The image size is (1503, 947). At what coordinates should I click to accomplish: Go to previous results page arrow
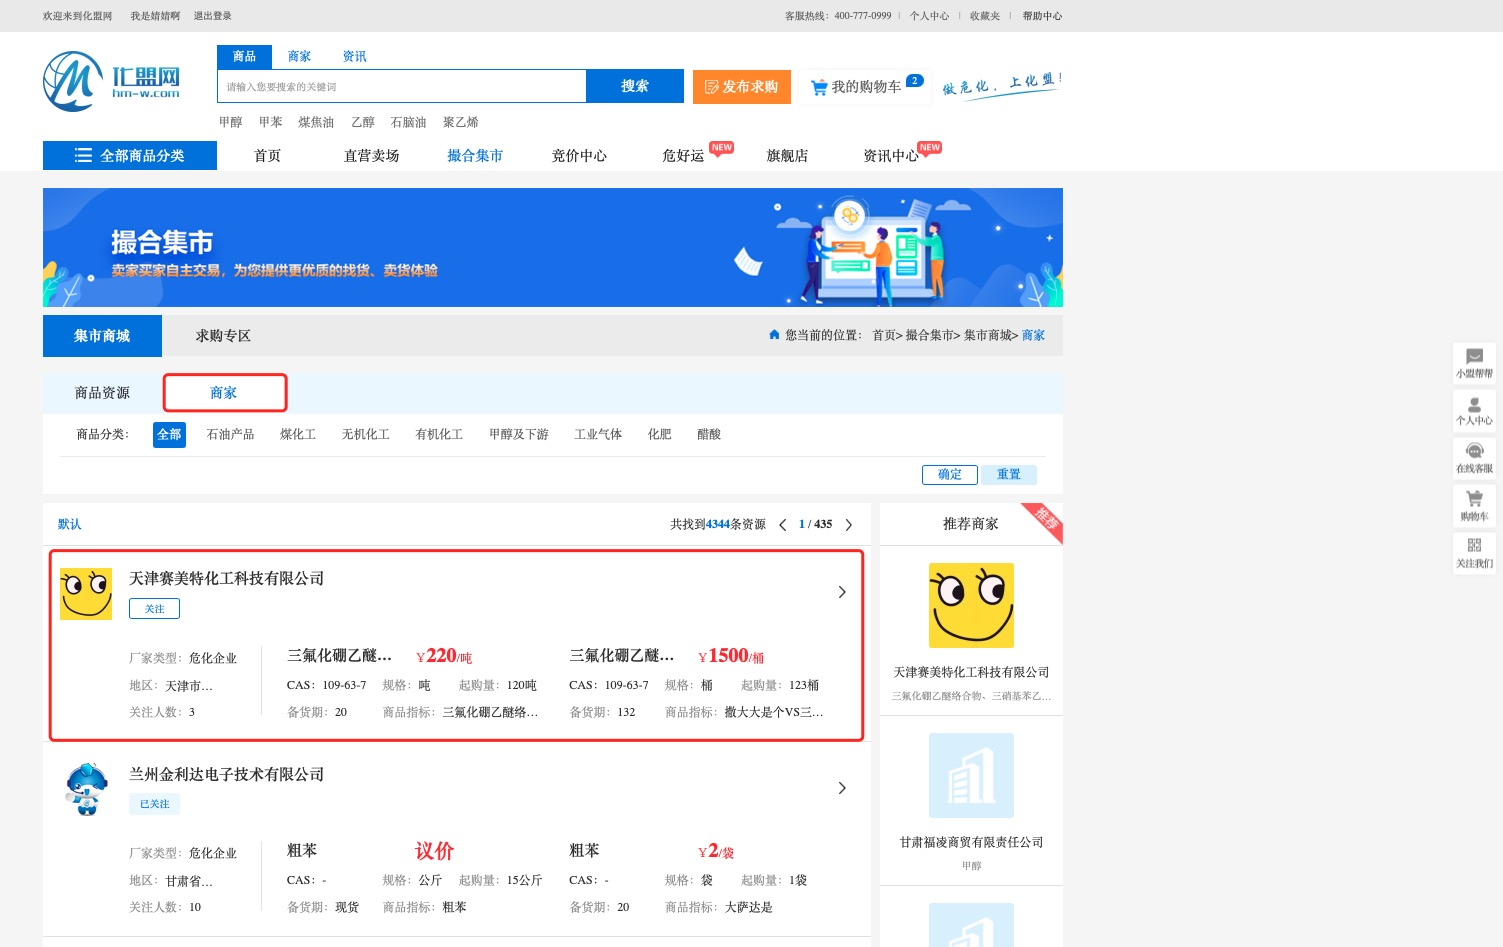click(782, 525)
